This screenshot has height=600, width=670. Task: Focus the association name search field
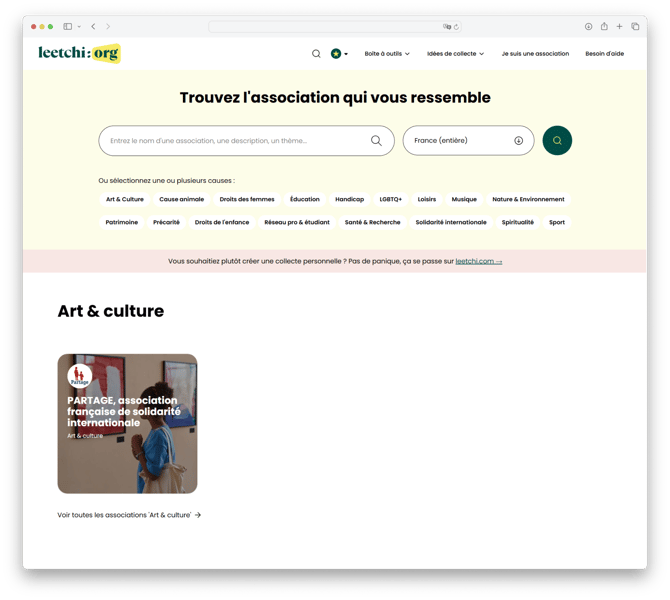click(x=246, y=141)
